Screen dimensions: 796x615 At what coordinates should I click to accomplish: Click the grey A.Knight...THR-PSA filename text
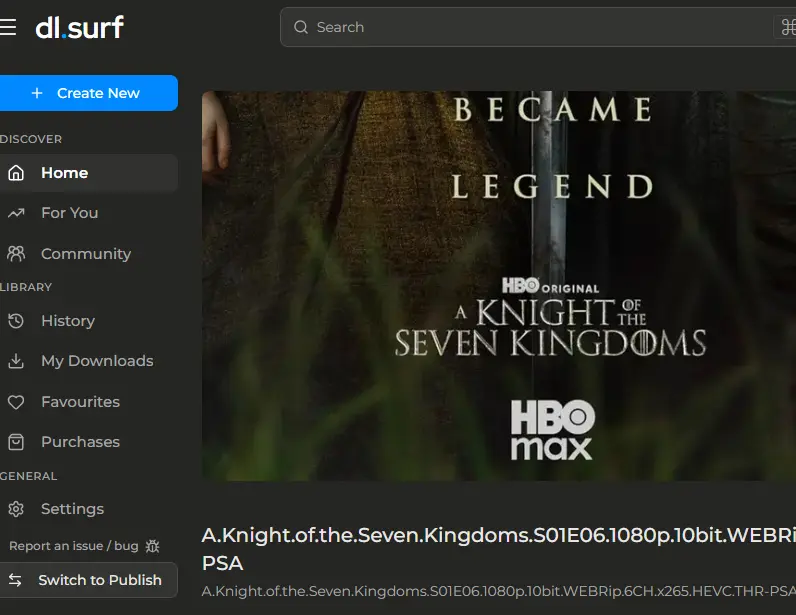coord(499,591)
